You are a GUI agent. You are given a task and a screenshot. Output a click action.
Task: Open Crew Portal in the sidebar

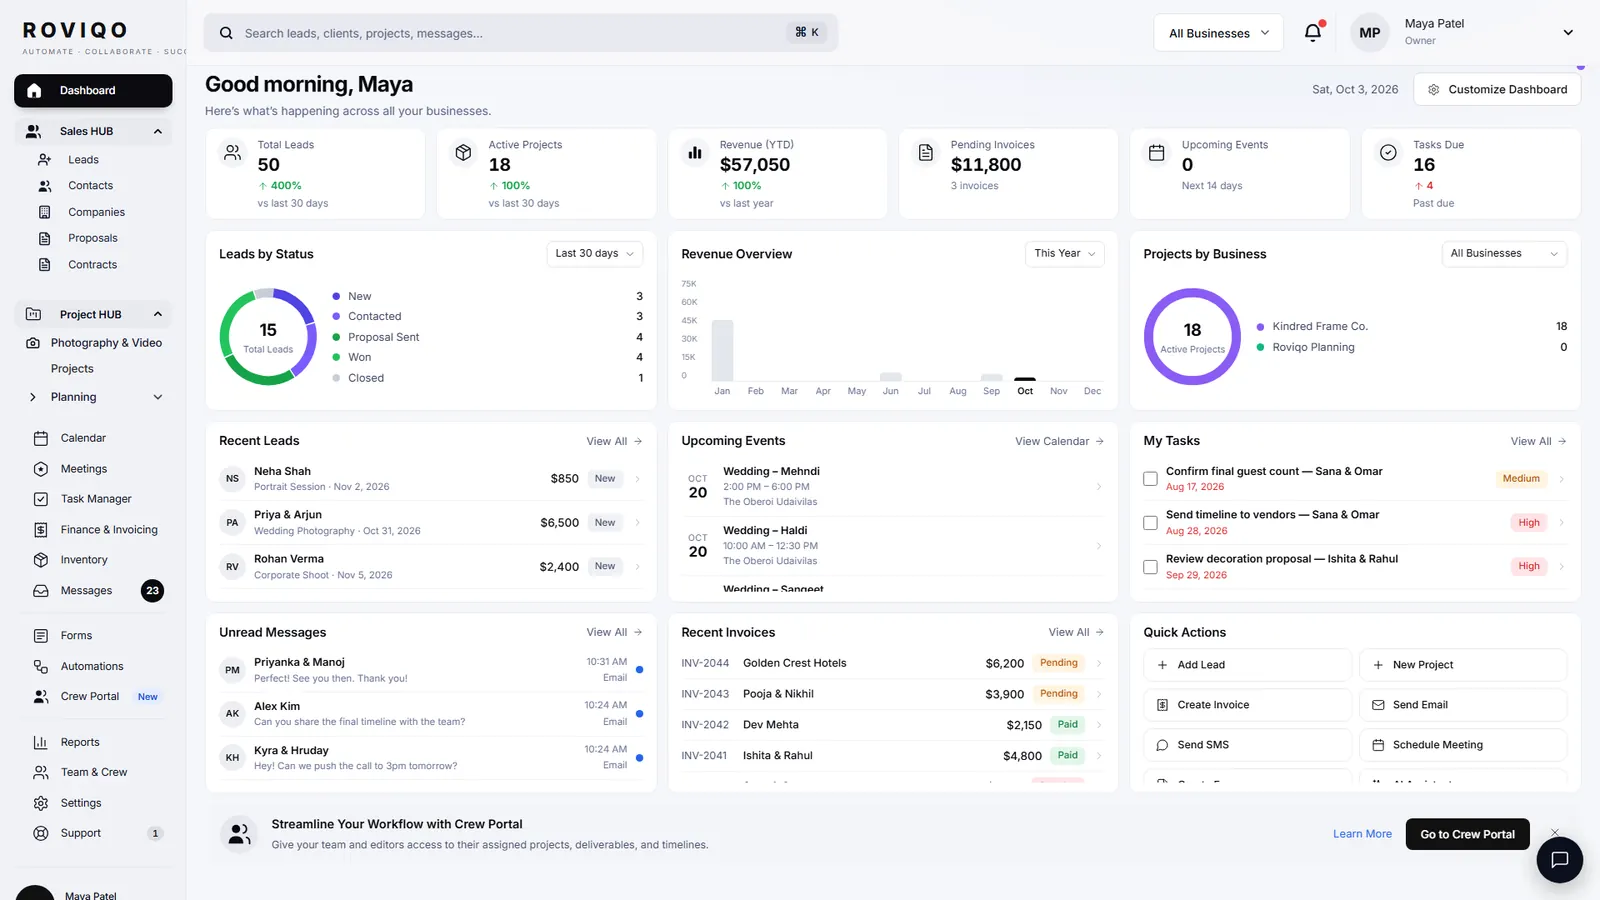90,697
